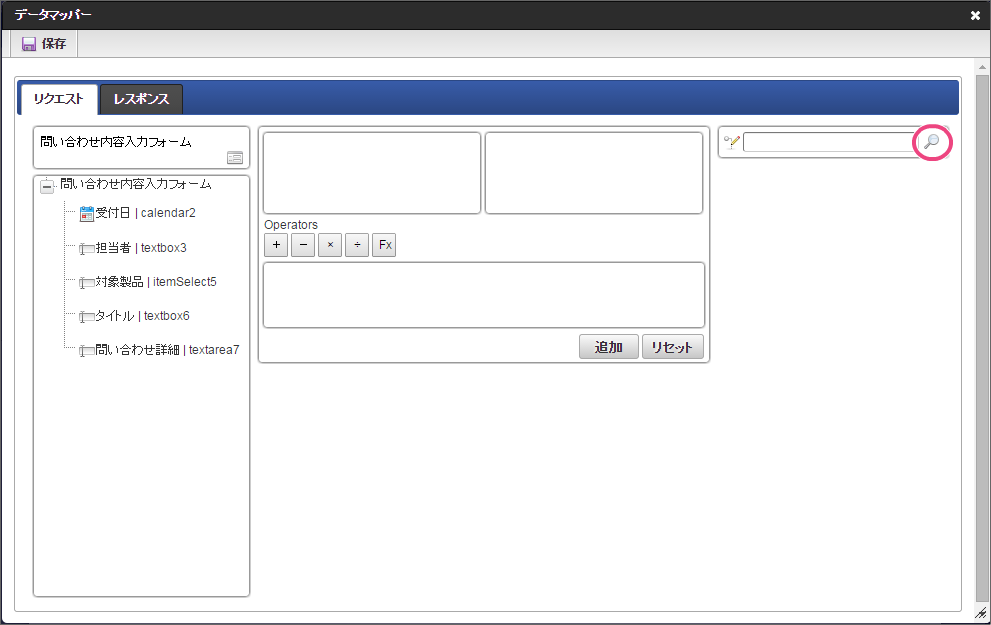The width and height of the screenshot is (991, 625).
Task: Click the calendar icon beside 受付日
Action: pos(87,214)
